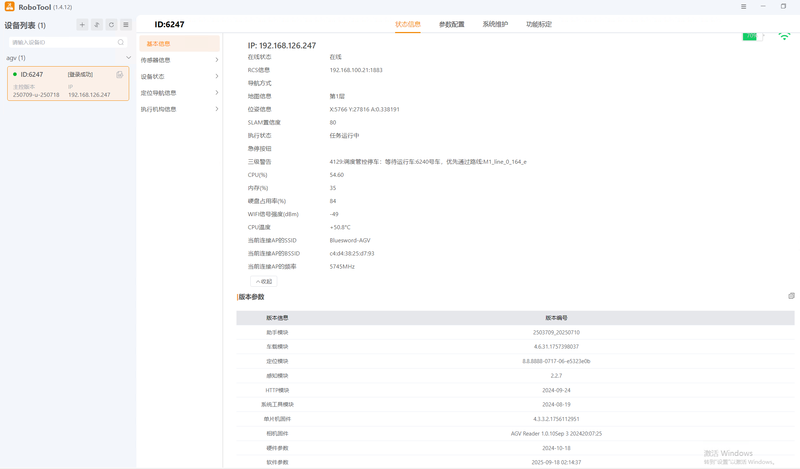Click the battery level indicator
The height and width of the screenshot is (469, 800).
coord(753,36)
